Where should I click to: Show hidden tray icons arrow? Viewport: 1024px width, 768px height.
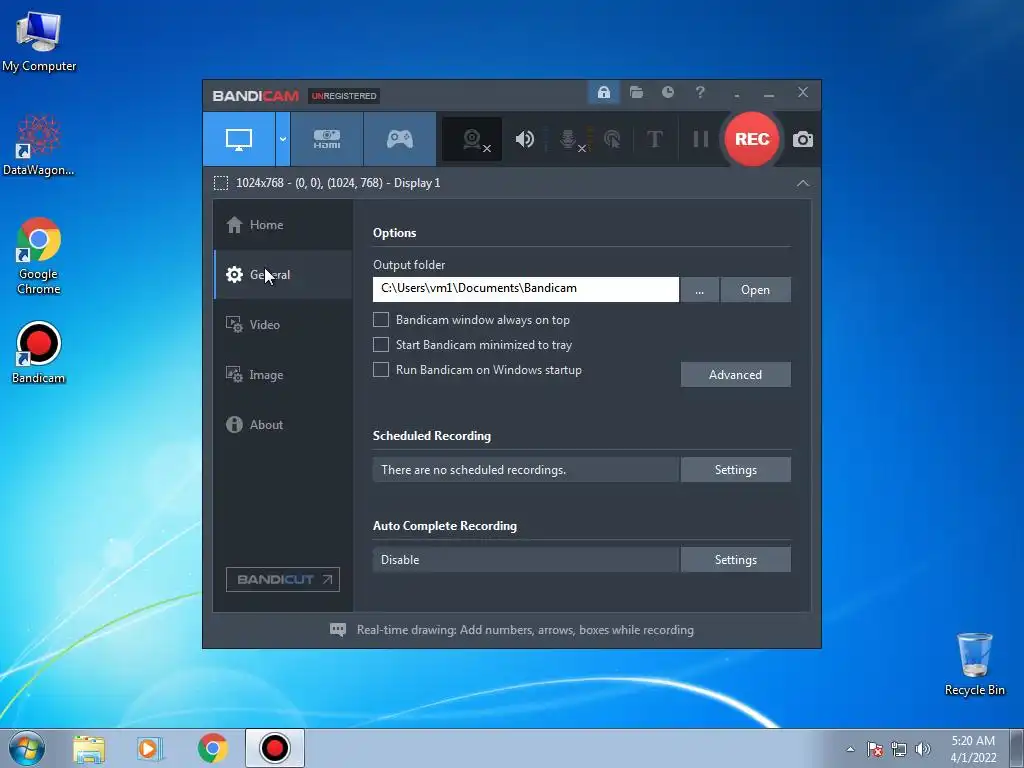(850, 749)
